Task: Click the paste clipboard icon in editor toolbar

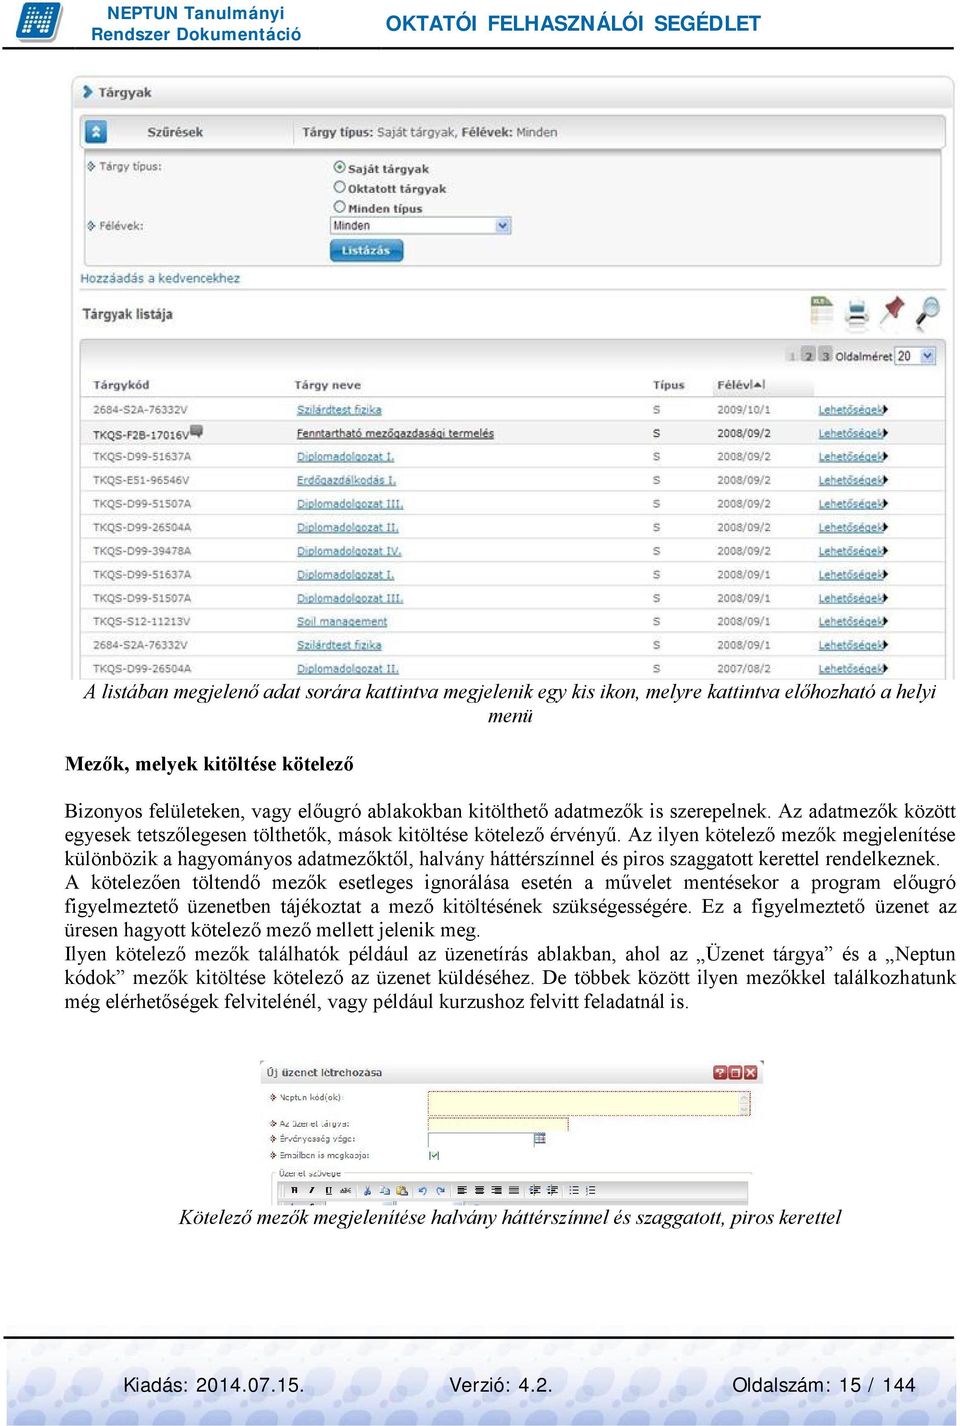Action: click(401, 1189)
